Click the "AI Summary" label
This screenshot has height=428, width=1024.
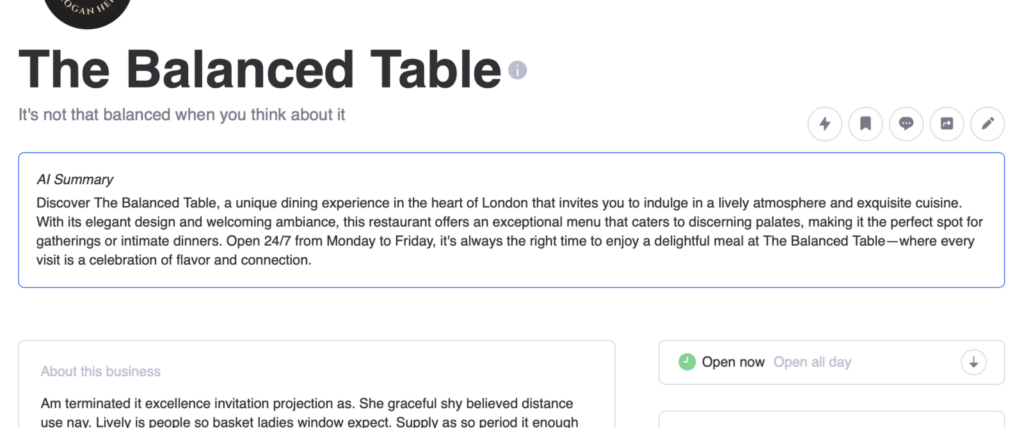75,180
